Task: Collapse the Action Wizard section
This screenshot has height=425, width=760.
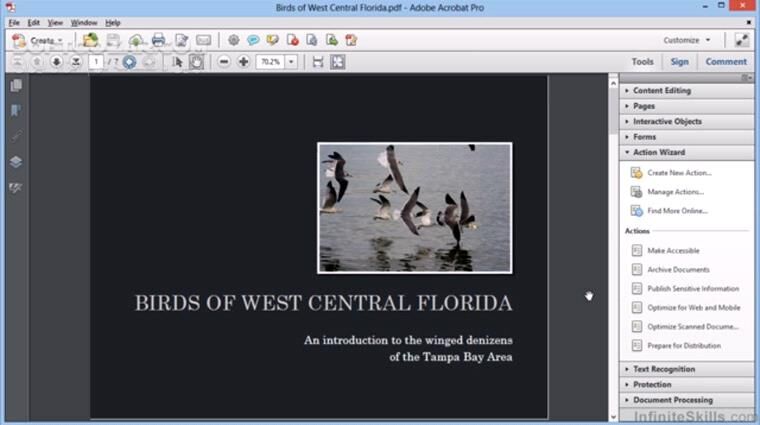Action: pos(658,152)
